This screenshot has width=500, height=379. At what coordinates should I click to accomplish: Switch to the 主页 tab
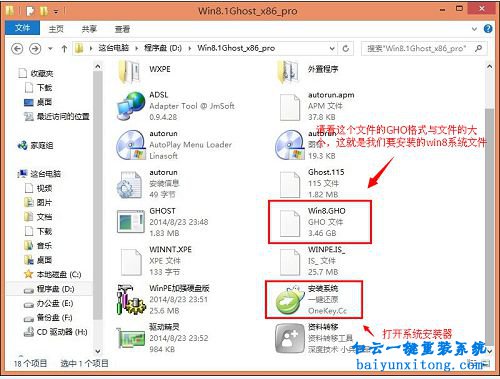[x=56, y=29]
